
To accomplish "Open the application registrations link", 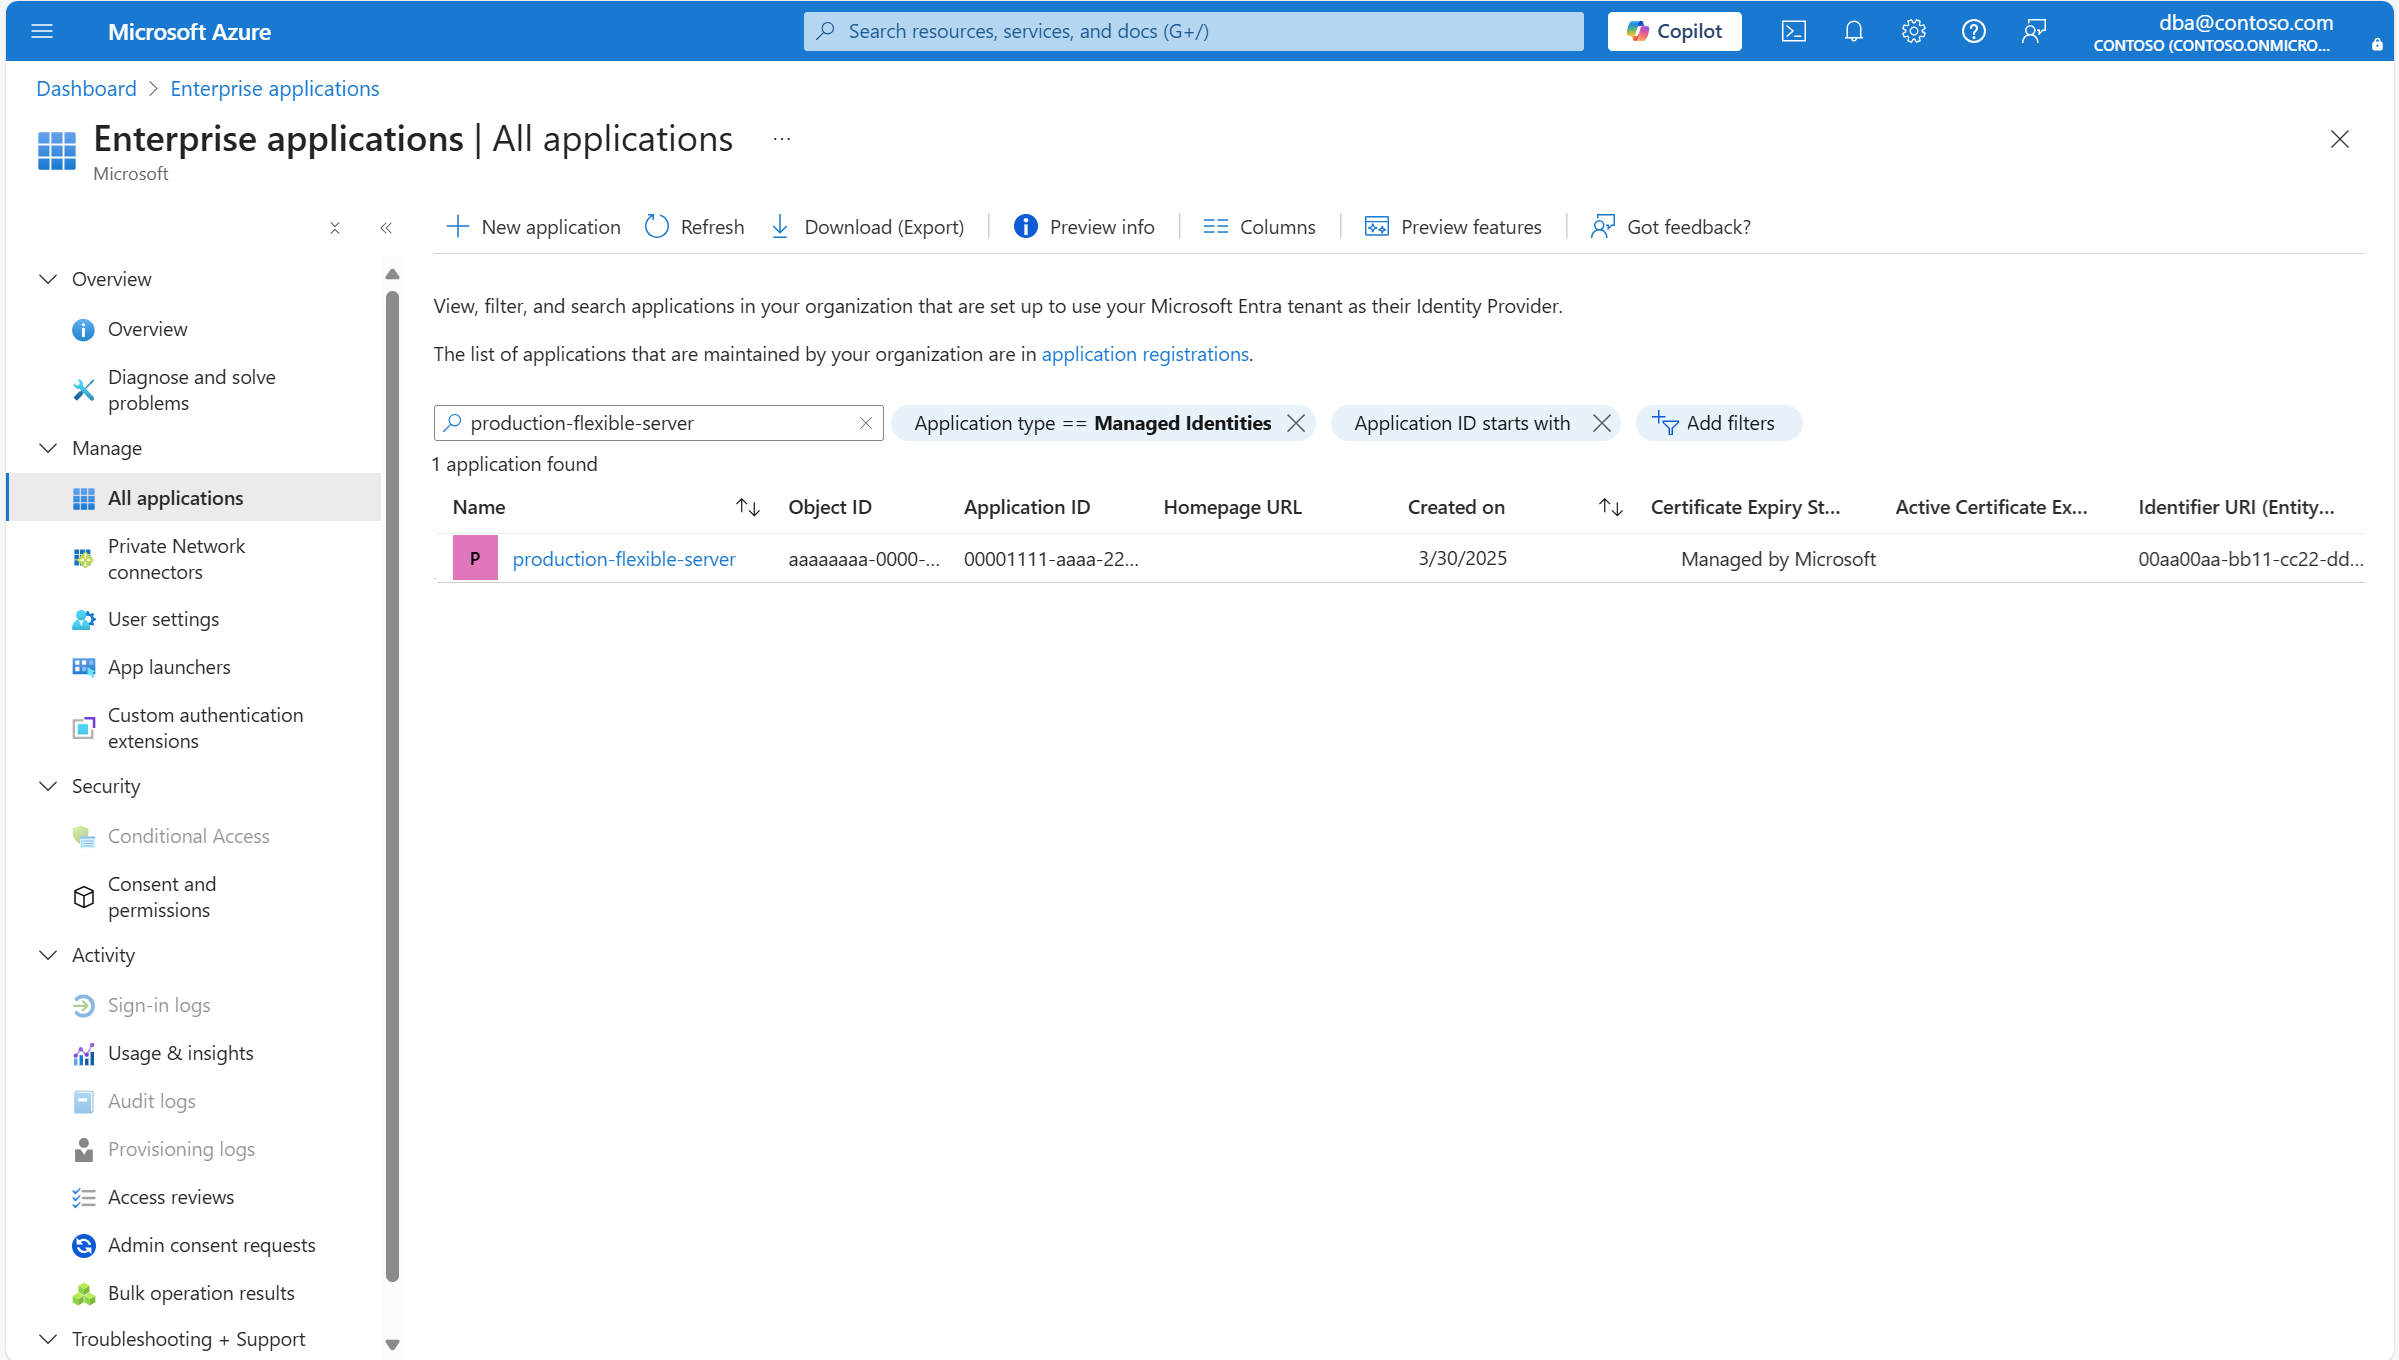I will tap(1145, 354).
